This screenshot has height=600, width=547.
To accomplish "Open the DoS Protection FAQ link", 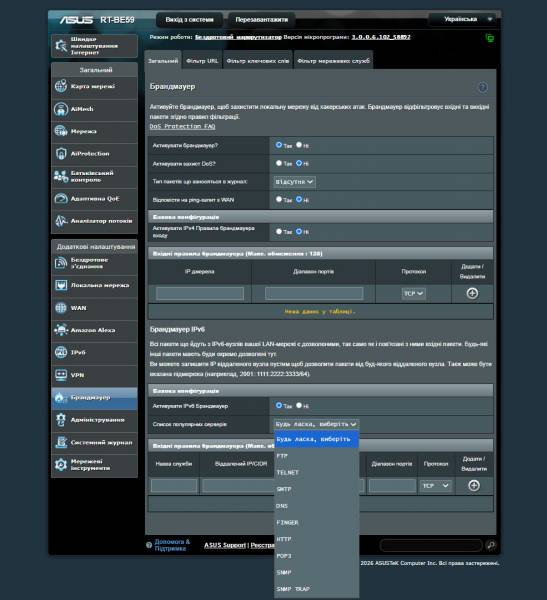I will [x=182, y=126].
